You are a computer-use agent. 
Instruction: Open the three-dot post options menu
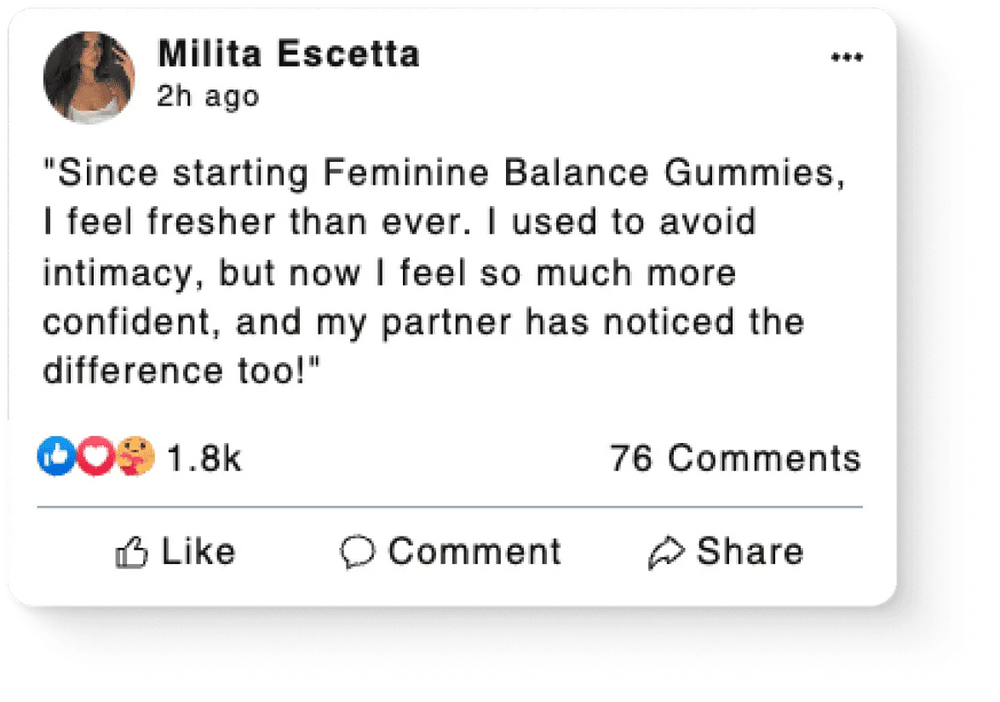[x=846, y=58]
